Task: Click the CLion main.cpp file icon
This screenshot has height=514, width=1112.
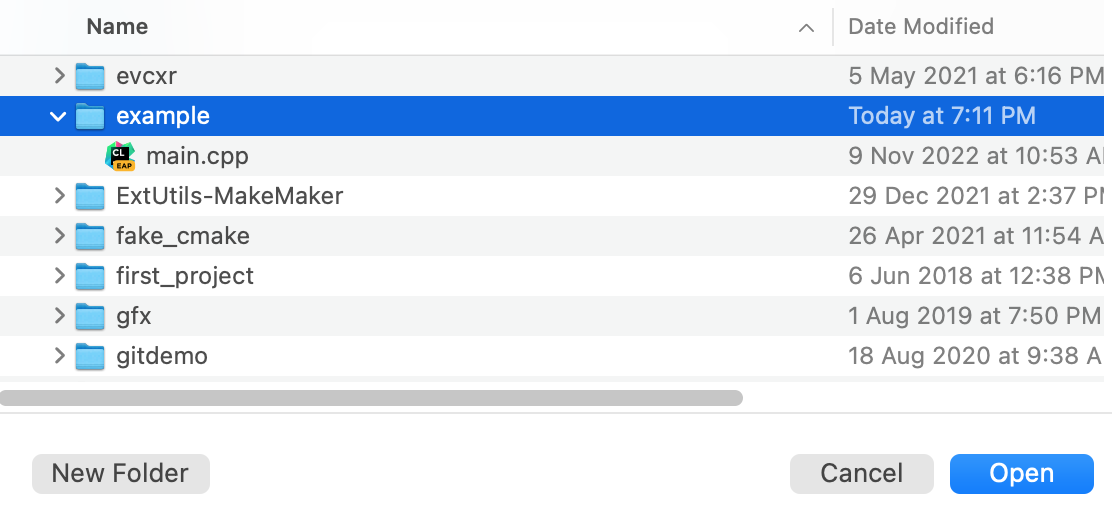Action: pyautogui.click(x=120, y=156)
